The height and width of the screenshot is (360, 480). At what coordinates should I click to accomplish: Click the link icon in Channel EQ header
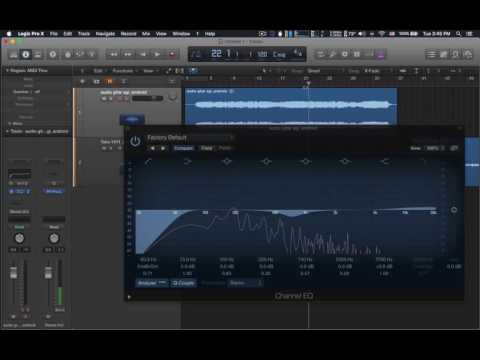[454, 148]
